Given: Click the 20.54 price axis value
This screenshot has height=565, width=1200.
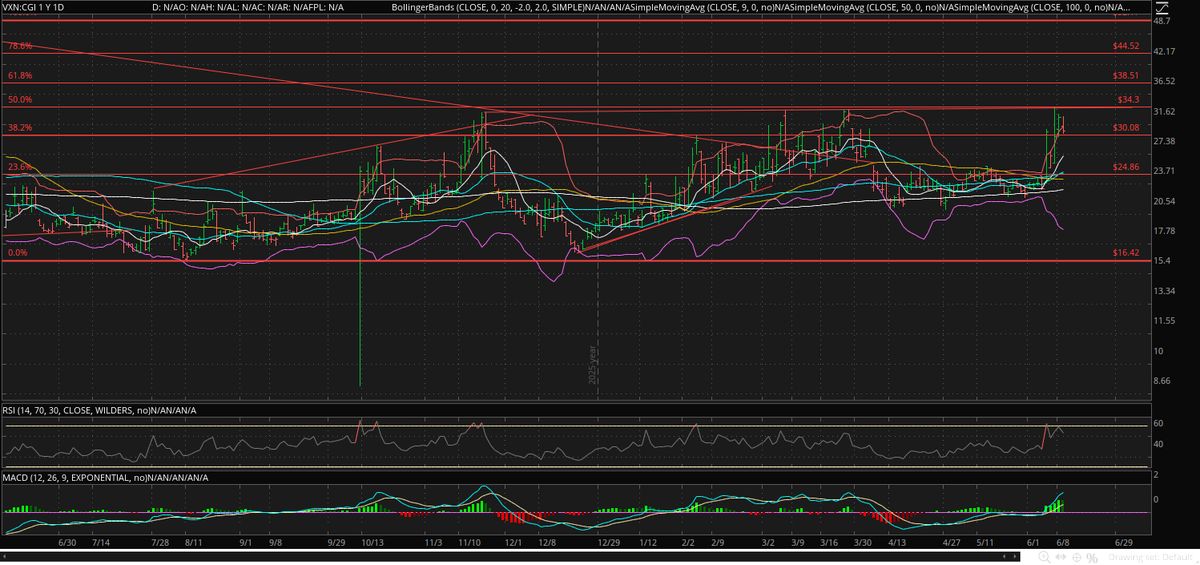Looking at the screenshot, I should pyautogui.click(x=1164, y=201).
